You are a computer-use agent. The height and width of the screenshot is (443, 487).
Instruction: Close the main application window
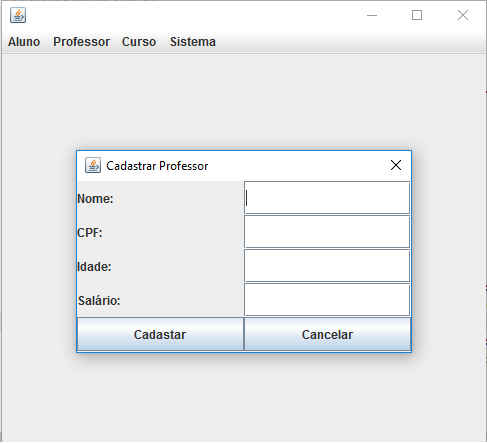pos(463,15)
